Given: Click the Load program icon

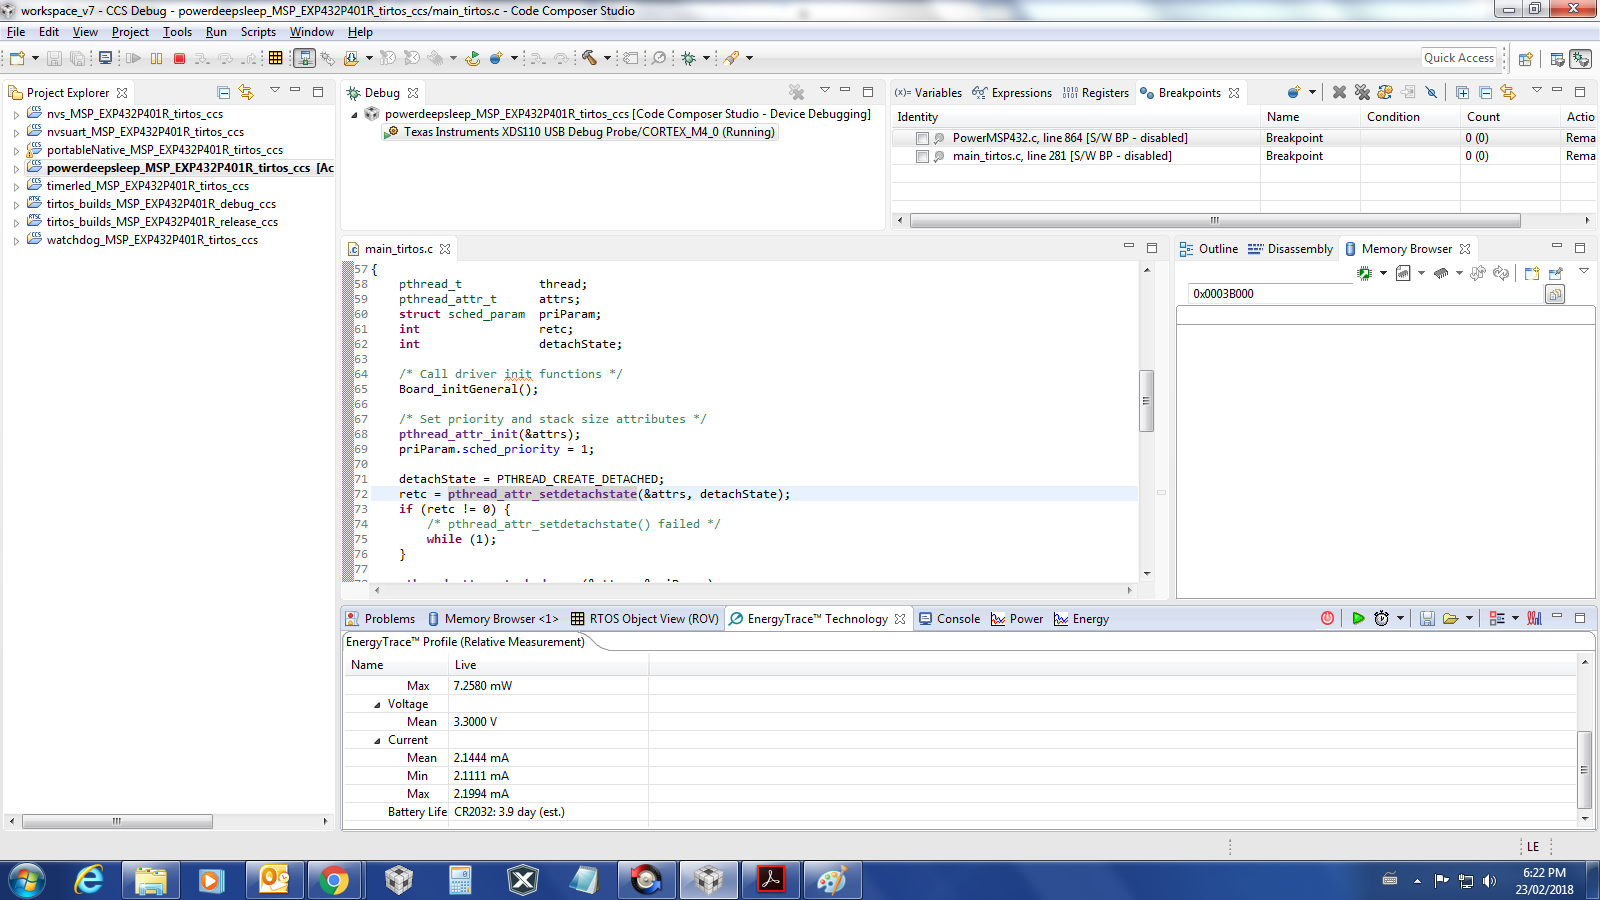Looking at the screenshot, I should (351, 58).
